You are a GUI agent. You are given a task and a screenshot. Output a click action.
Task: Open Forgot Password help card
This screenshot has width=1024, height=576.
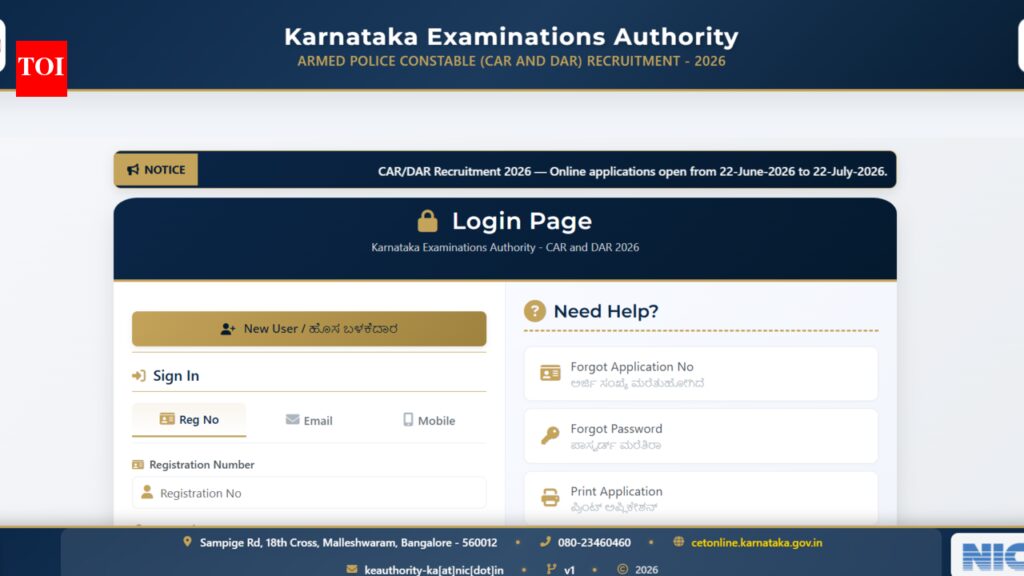click(701, 436)
